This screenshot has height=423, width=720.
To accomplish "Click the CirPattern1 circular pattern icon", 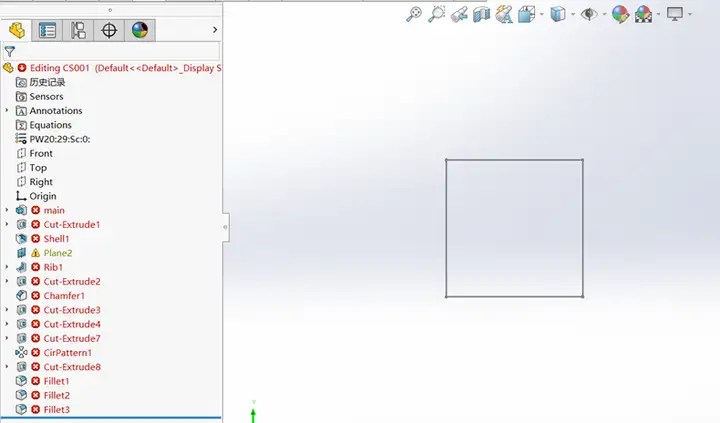I will click(21, 353).
